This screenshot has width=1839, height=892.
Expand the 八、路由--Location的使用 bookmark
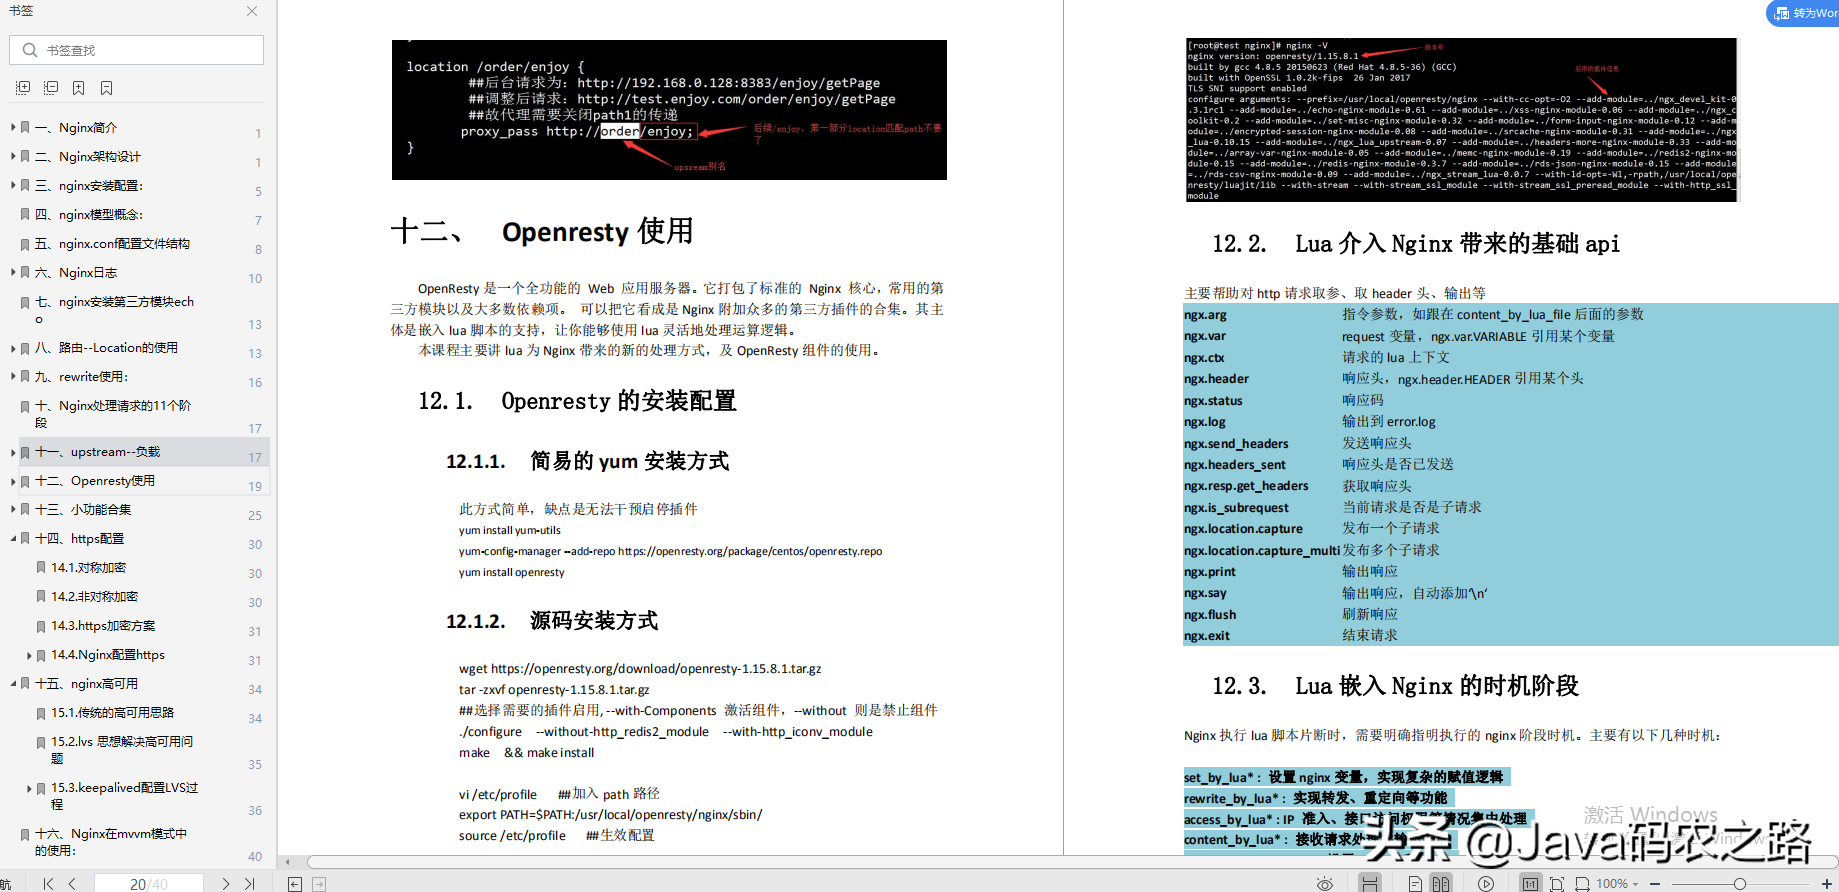click(x=13, y=348)
